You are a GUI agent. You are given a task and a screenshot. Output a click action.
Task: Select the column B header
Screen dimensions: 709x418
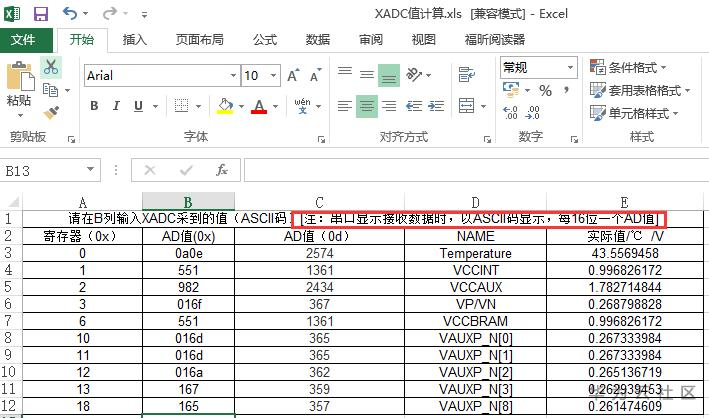pos(188,202)
